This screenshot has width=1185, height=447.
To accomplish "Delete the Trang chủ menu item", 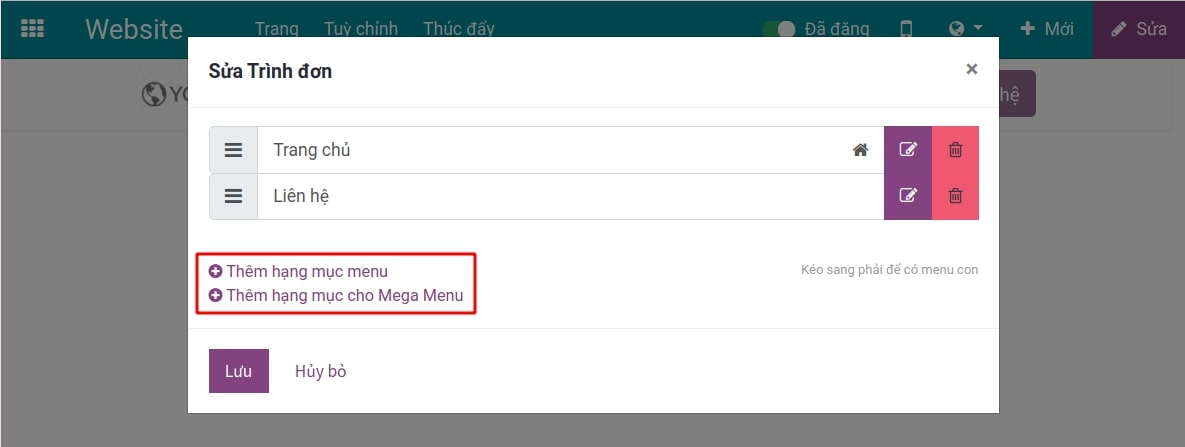I will [955, 150].
